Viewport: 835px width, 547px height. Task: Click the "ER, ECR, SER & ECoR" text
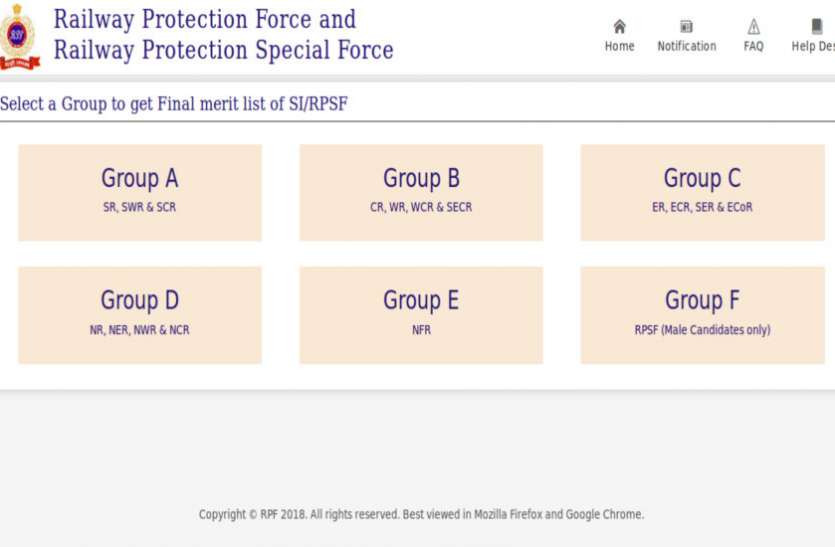702,207
